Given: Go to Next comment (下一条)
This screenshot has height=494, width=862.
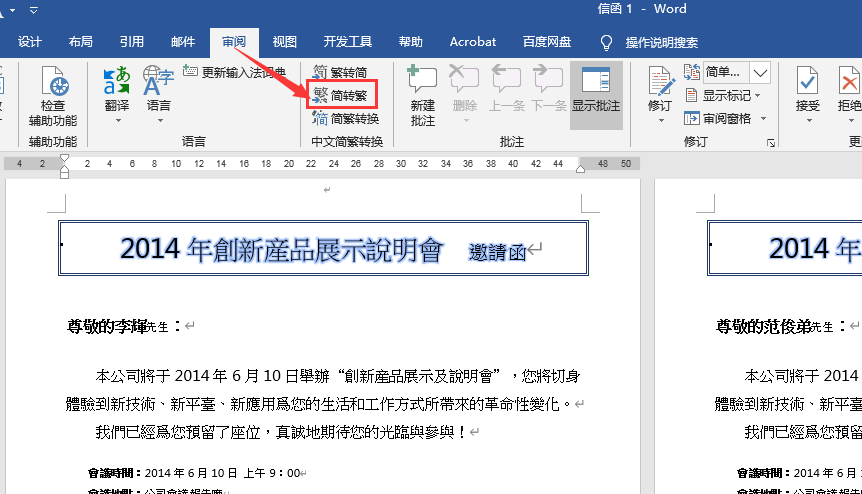Looking at the screenshot, I should tap(548, 89).
